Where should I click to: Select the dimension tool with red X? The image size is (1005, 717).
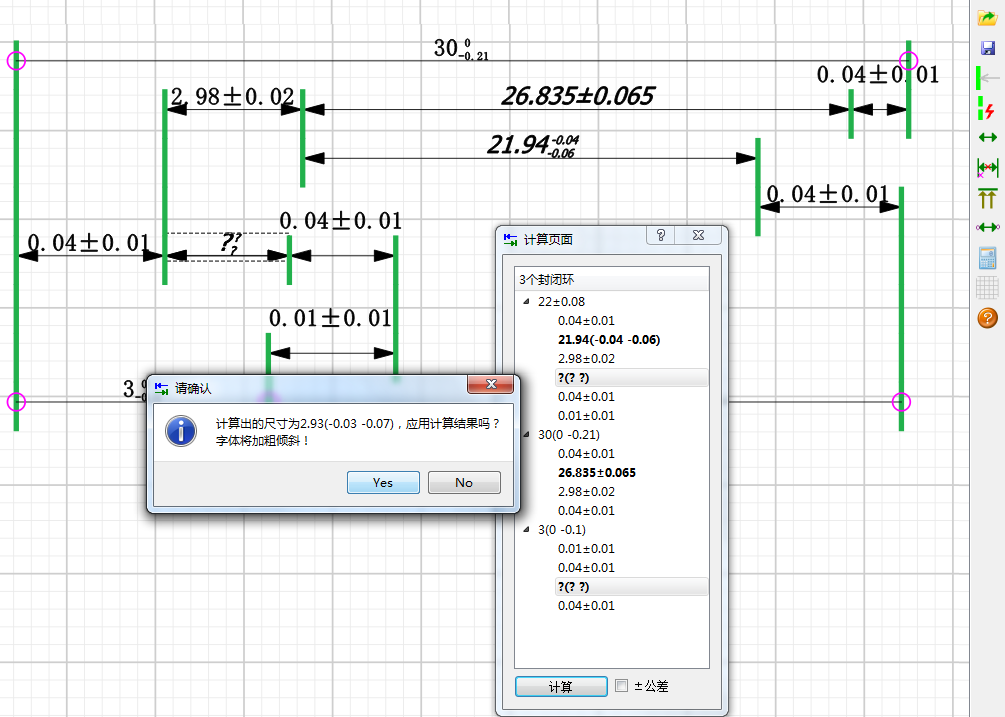click(x=988, y=168)
